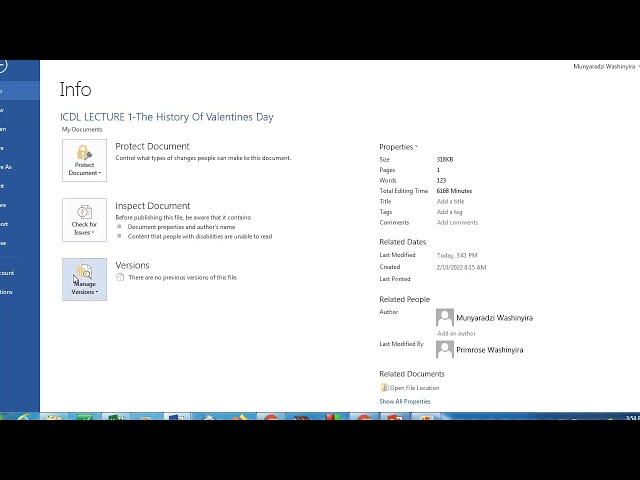Click the avatar next to Primrose Washinyira

[445, 349]
